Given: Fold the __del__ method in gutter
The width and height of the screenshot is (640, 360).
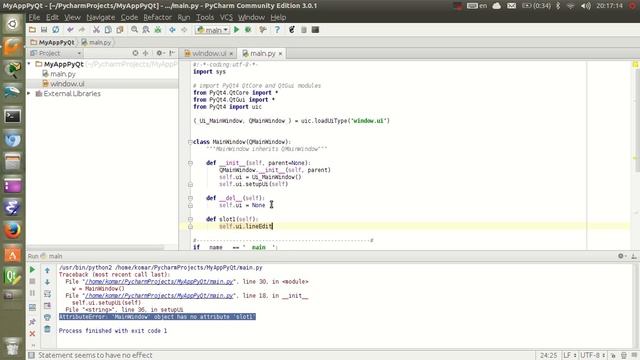Looking at the screenshot, I should (190, 198).
